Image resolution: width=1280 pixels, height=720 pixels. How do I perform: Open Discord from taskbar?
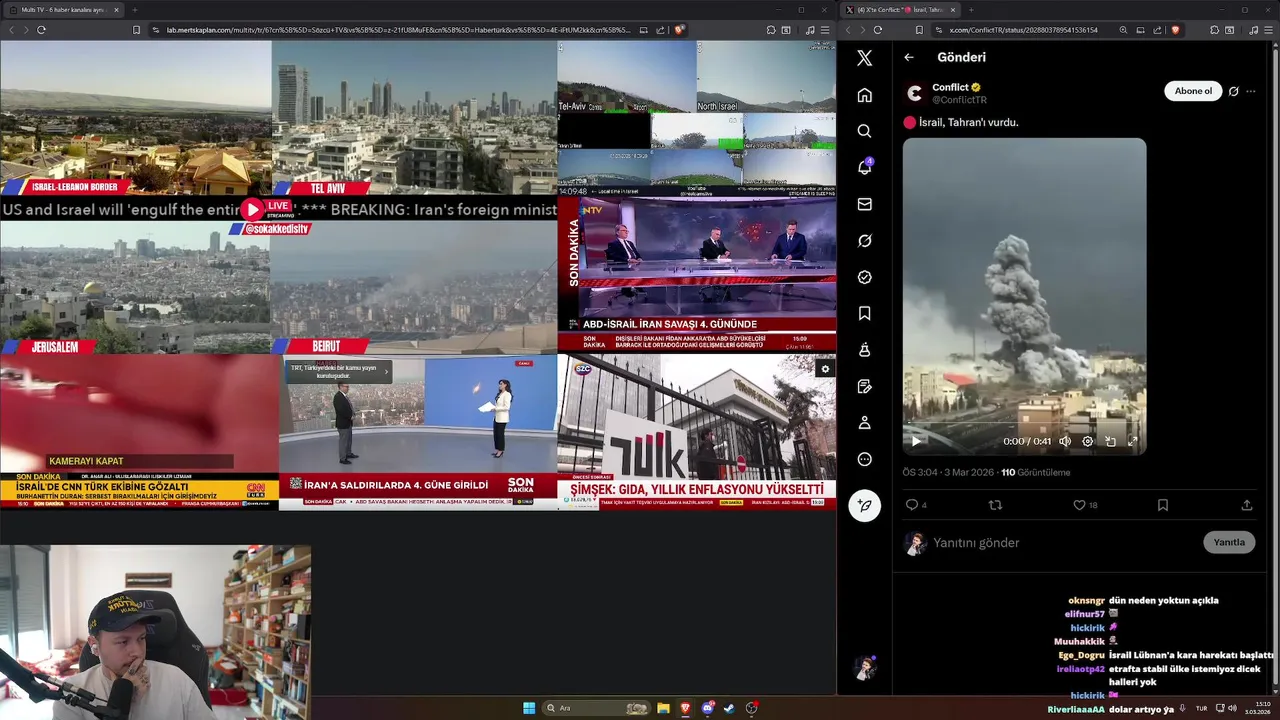coord(708,708)
